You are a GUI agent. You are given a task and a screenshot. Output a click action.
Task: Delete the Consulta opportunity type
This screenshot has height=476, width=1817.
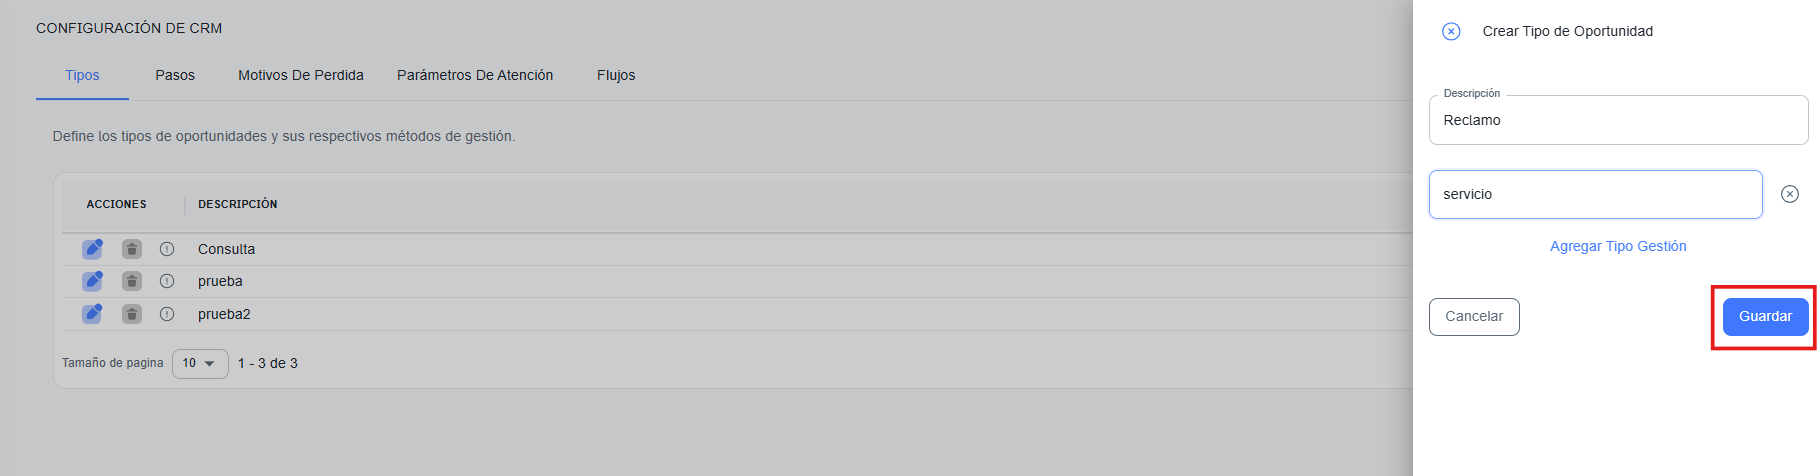click(131, 249)
